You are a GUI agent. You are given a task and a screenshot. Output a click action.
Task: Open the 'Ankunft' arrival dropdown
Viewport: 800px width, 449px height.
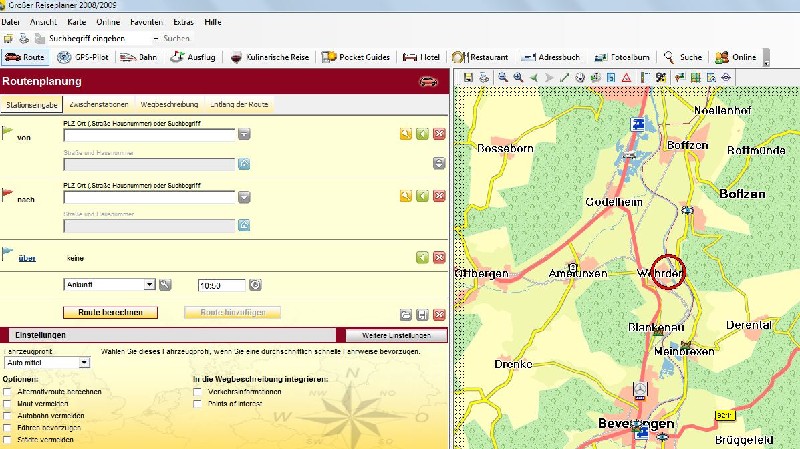click(149, 285)
